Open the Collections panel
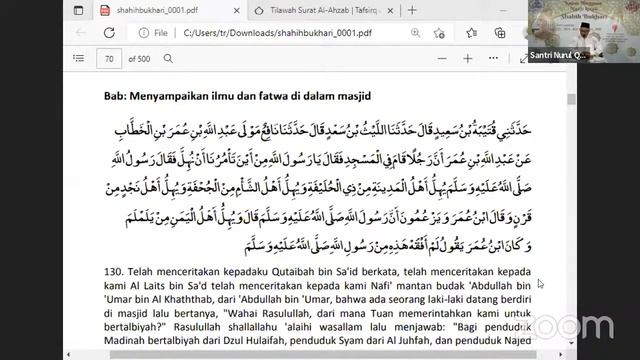Viewport: 640px width, 360px height. 500,33
